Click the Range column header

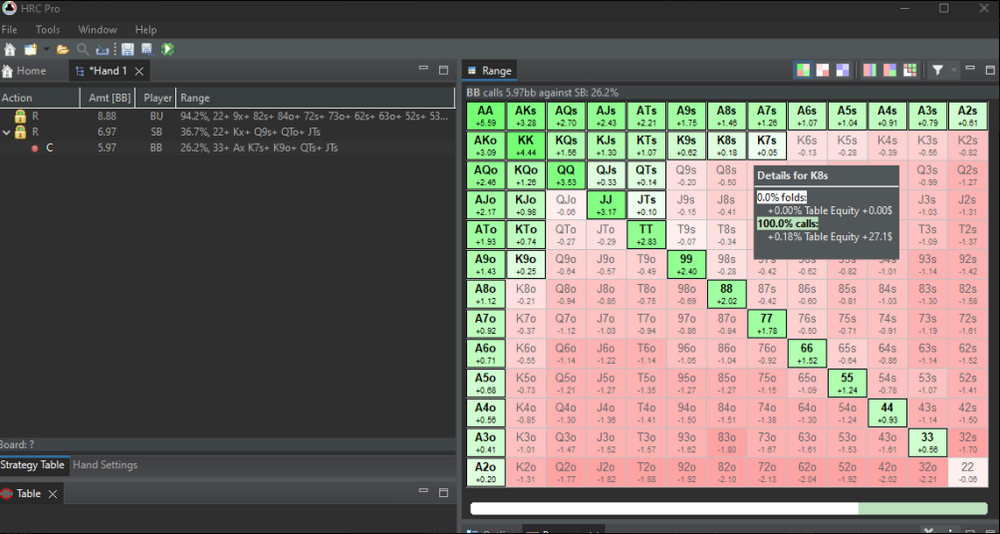click(x=315, y=98)
